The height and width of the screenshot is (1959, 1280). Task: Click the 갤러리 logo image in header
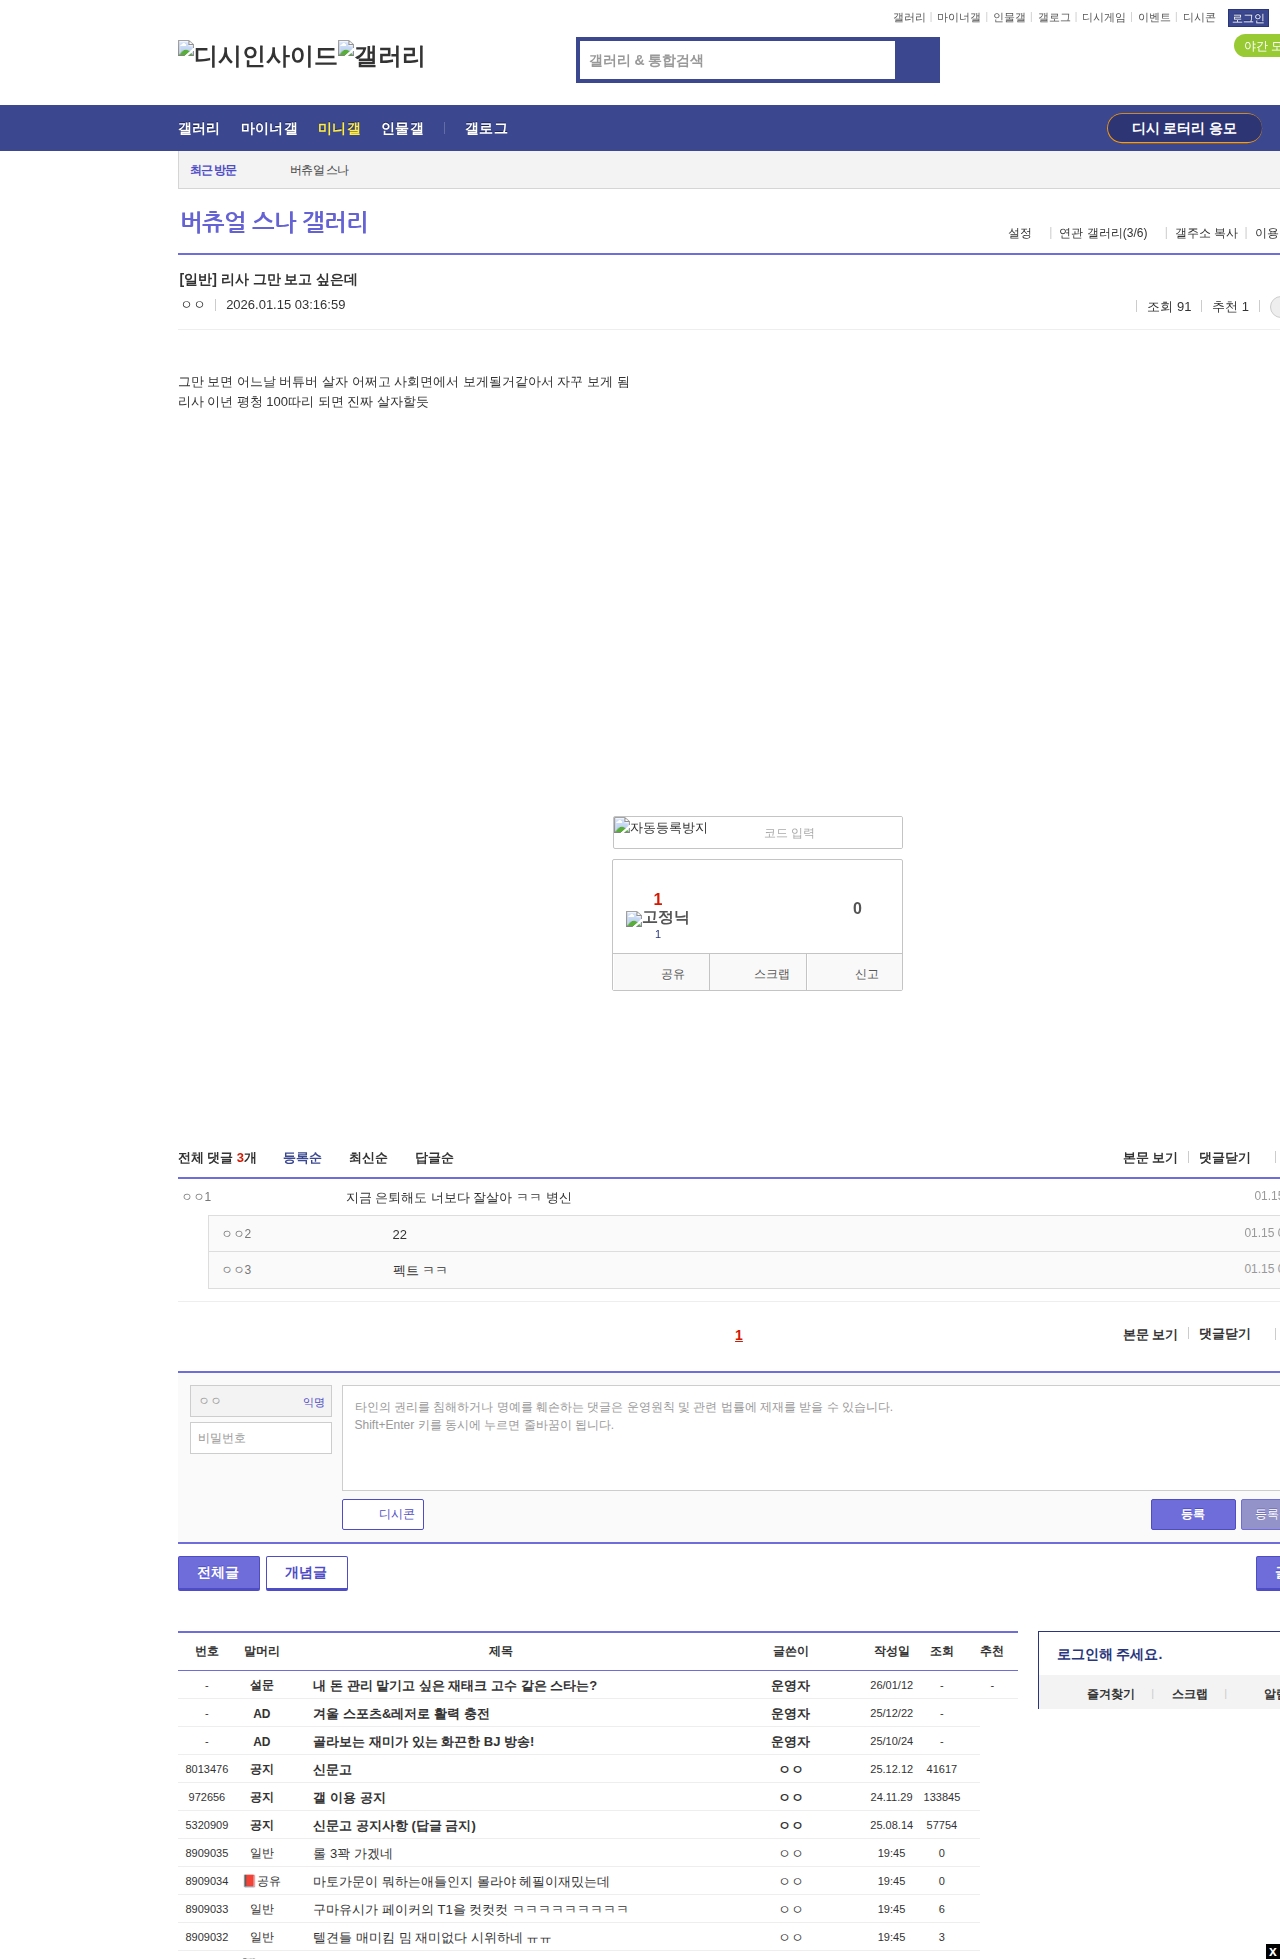[381, 56]
